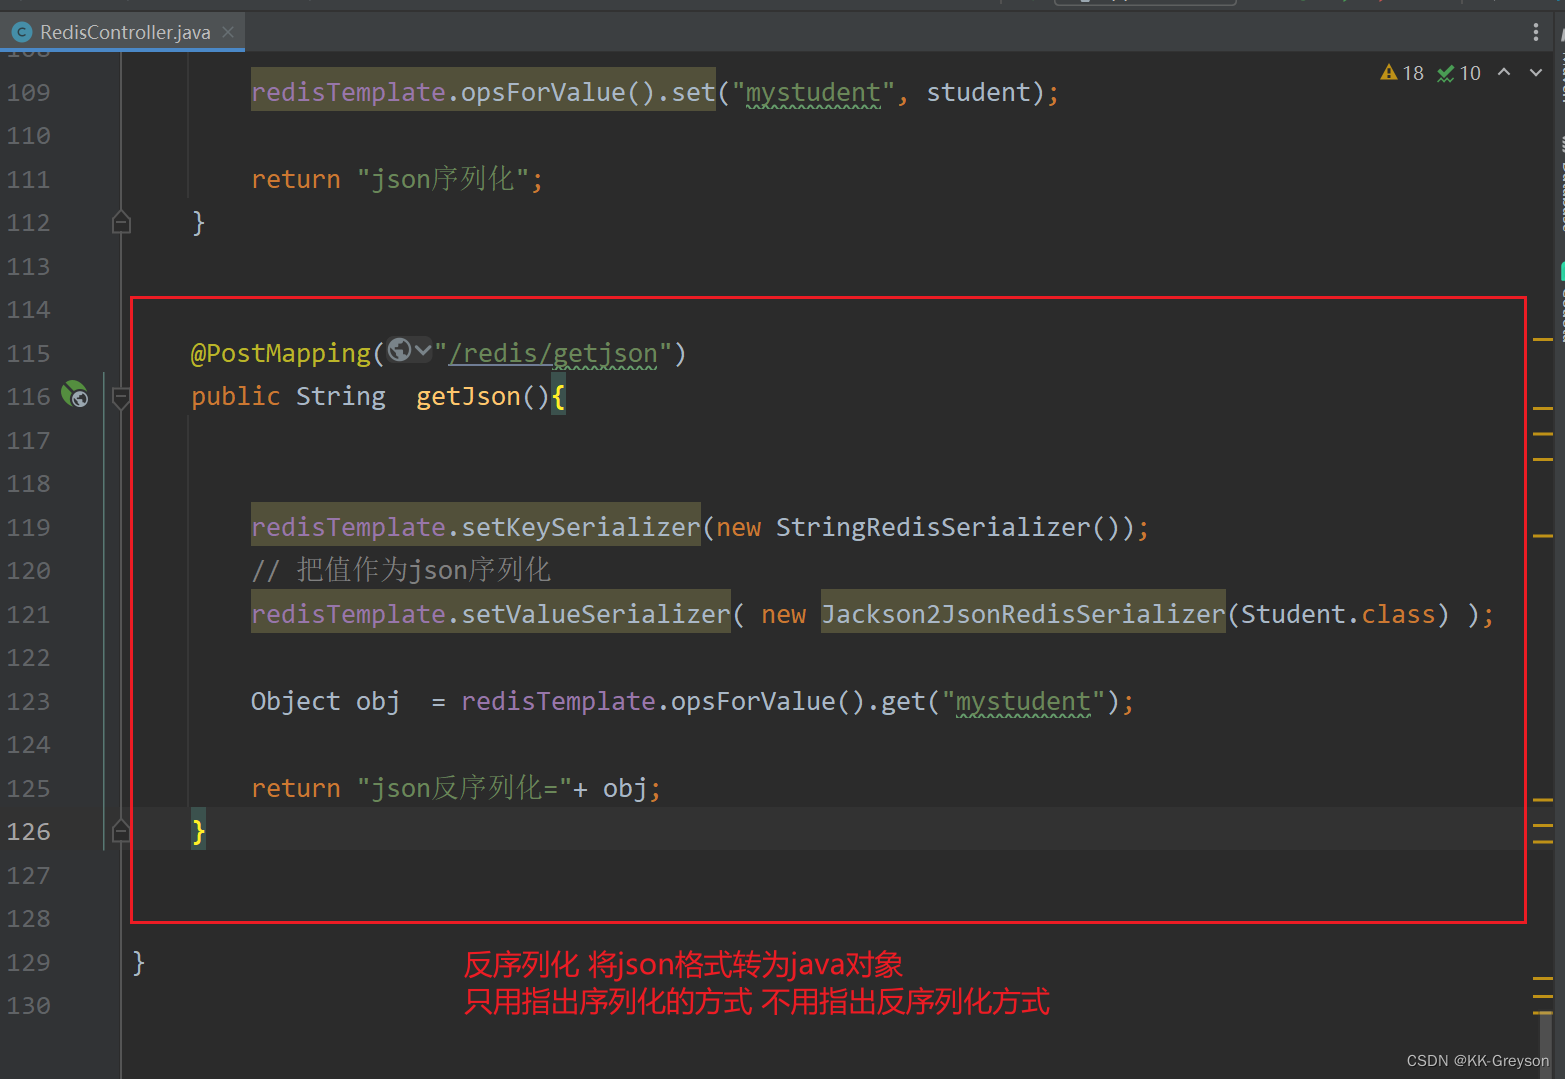The image size is (1565, 1079).
Task: Go to the previous highlighted error
Action: pyautogui.click(x=1504, y=72)
